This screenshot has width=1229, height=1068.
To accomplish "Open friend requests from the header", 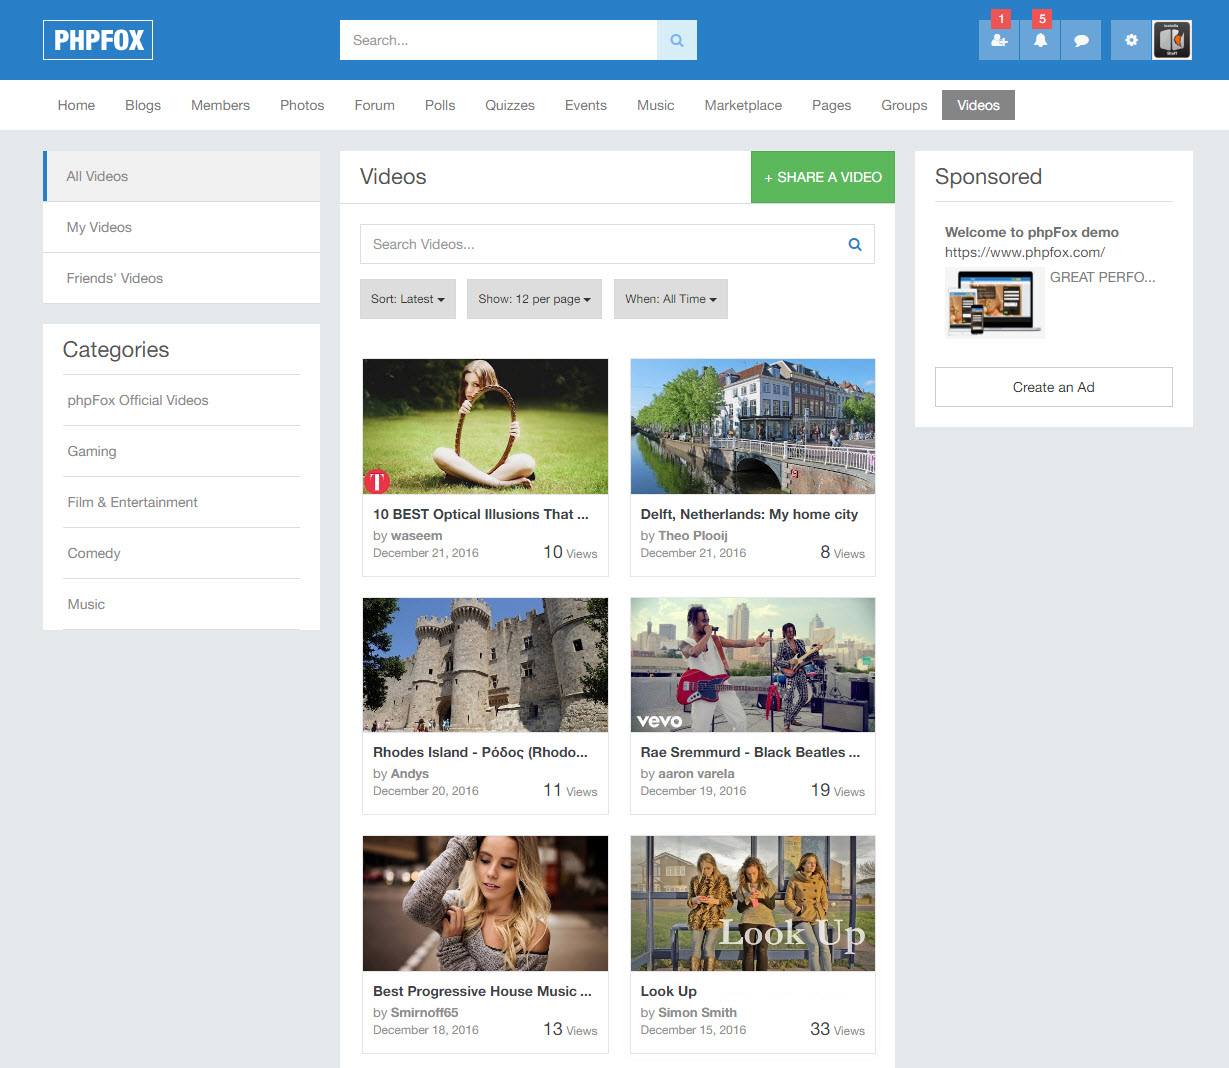I will click(998, 40).
